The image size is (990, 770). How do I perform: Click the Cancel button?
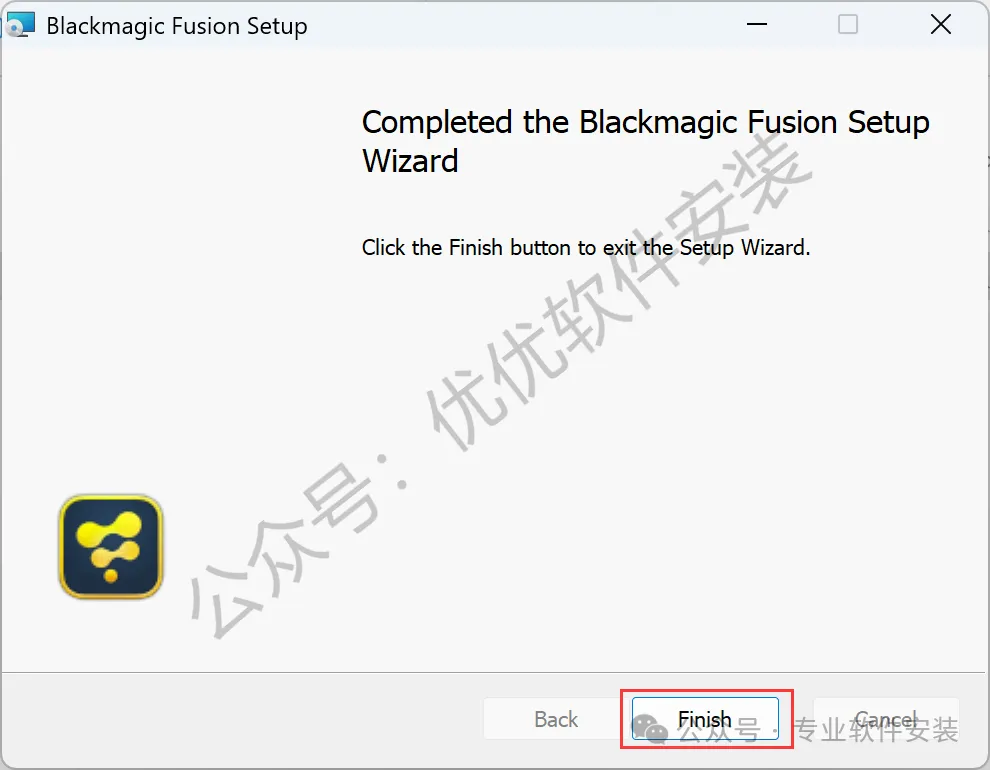coord(886,718)
